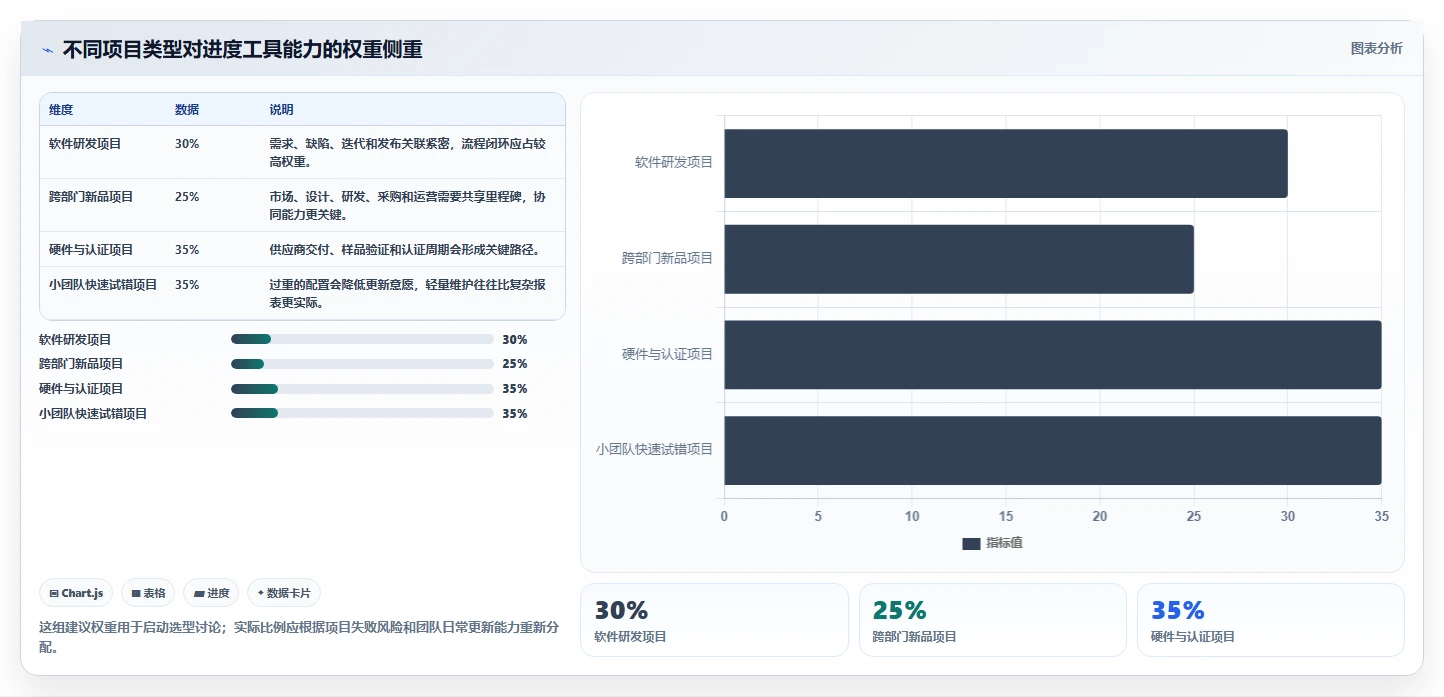This screenshot has width=1444, height=697.
Task: Select the 进度 tag chip
Action: pos(211,593)
